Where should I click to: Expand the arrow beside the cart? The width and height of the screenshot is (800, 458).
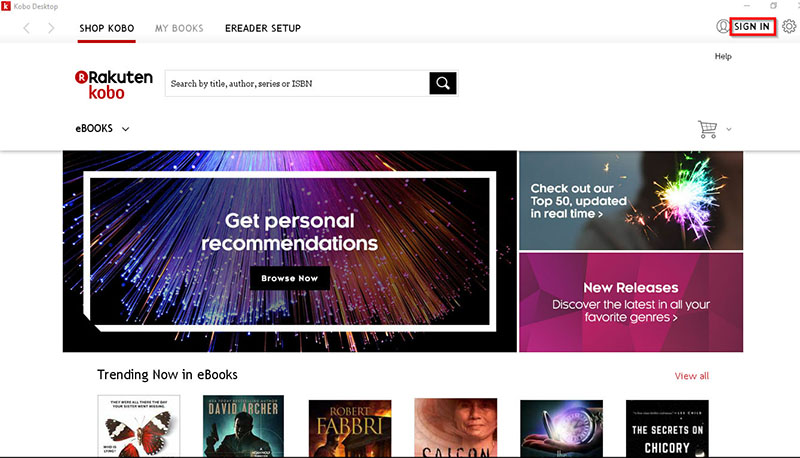(729, 129)
